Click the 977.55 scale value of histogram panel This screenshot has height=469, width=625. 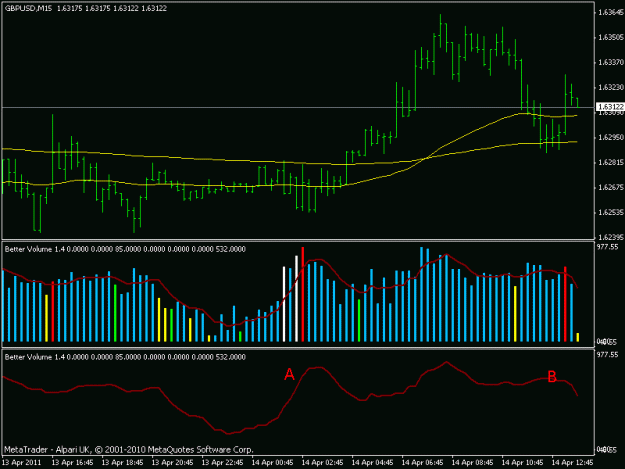coord(607,247)
